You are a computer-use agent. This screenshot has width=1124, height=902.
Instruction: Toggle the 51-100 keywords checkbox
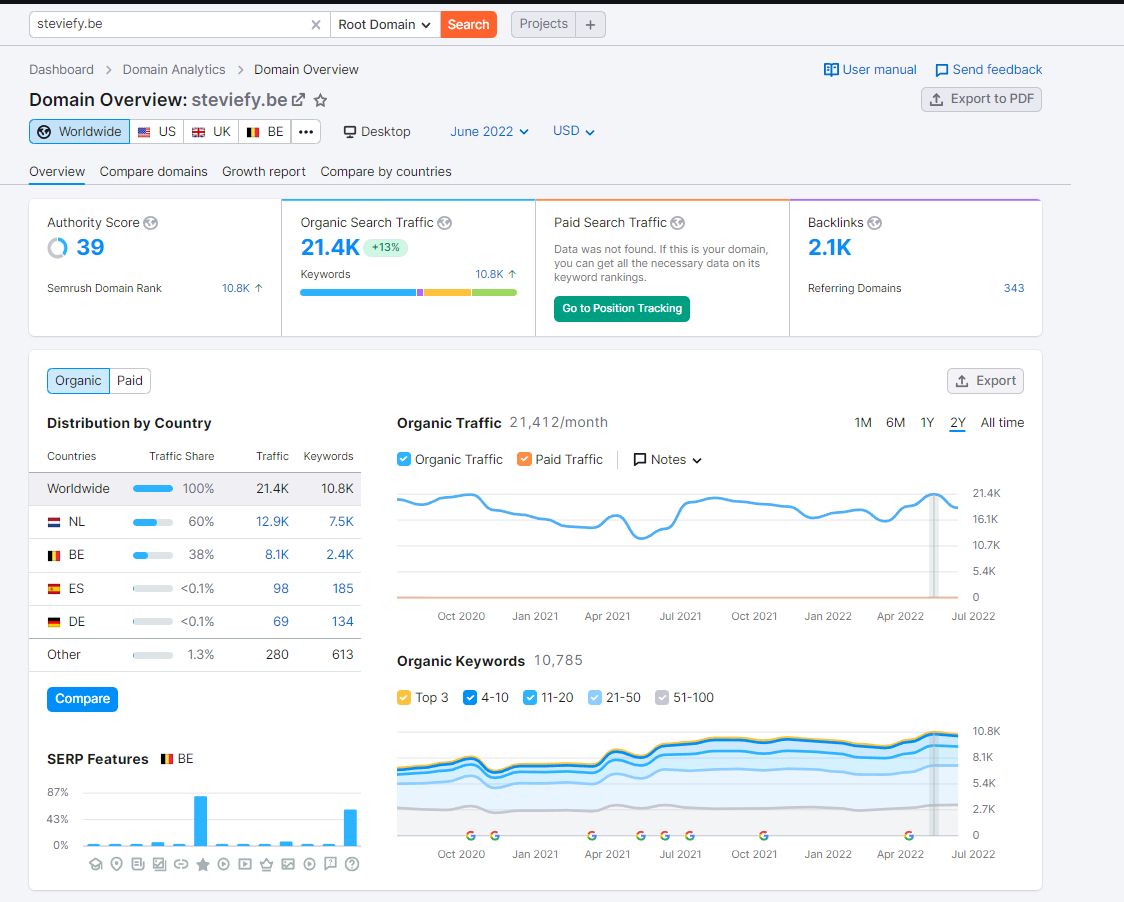662,697
